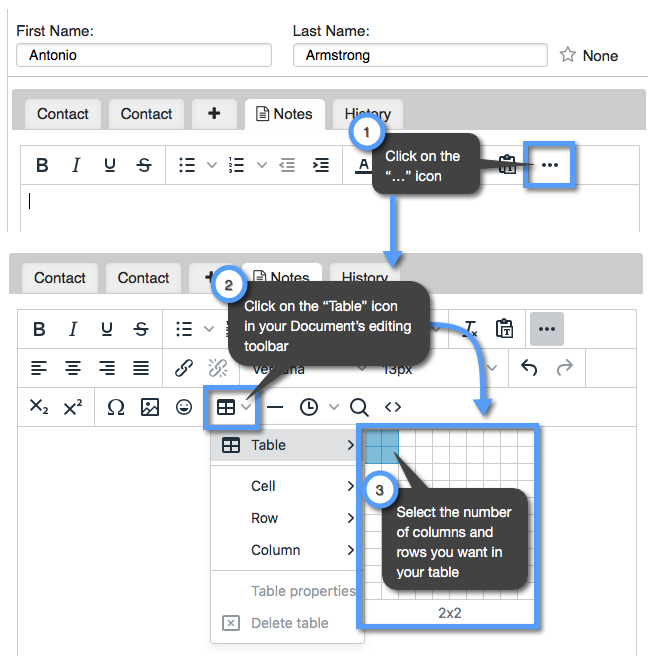Screen dimensions: 648x660
Task: Expand the date/time format dropdown chevron
Action: point(333,407)
